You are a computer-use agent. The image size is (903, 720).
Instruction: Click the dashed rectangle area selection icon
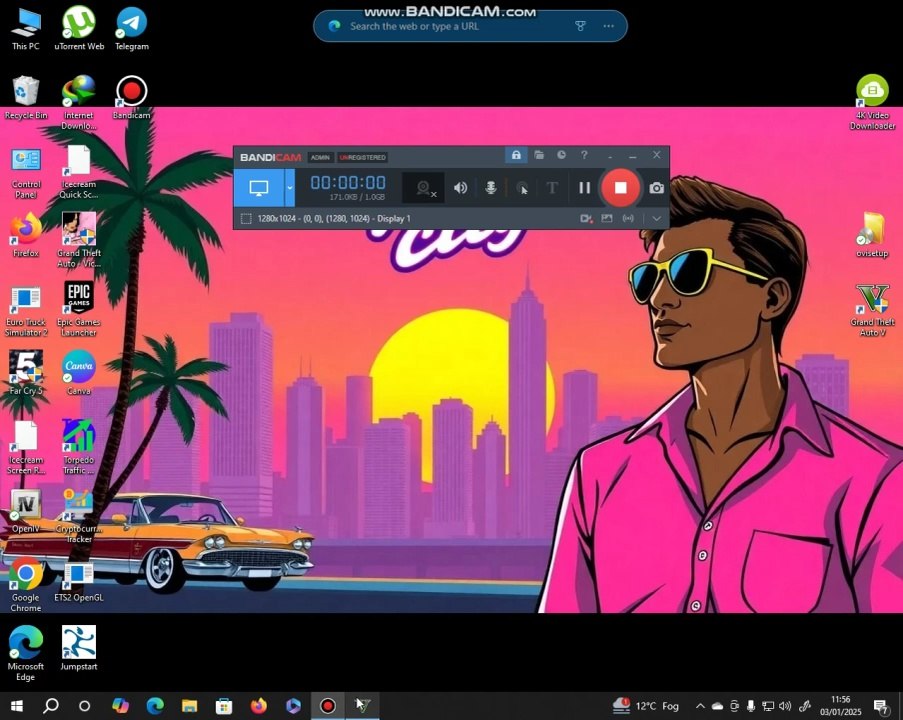(246, 219)
